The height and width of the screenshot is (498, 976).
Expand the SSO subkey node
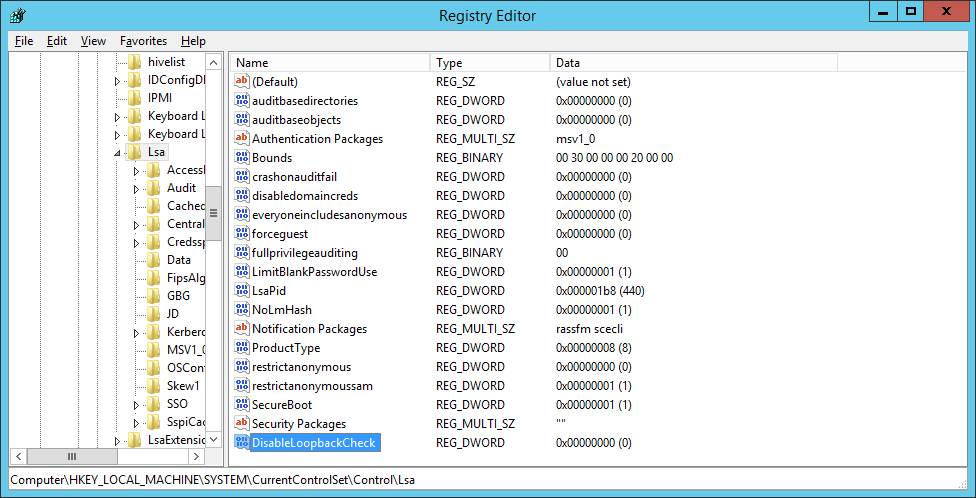tap(136, 404)
